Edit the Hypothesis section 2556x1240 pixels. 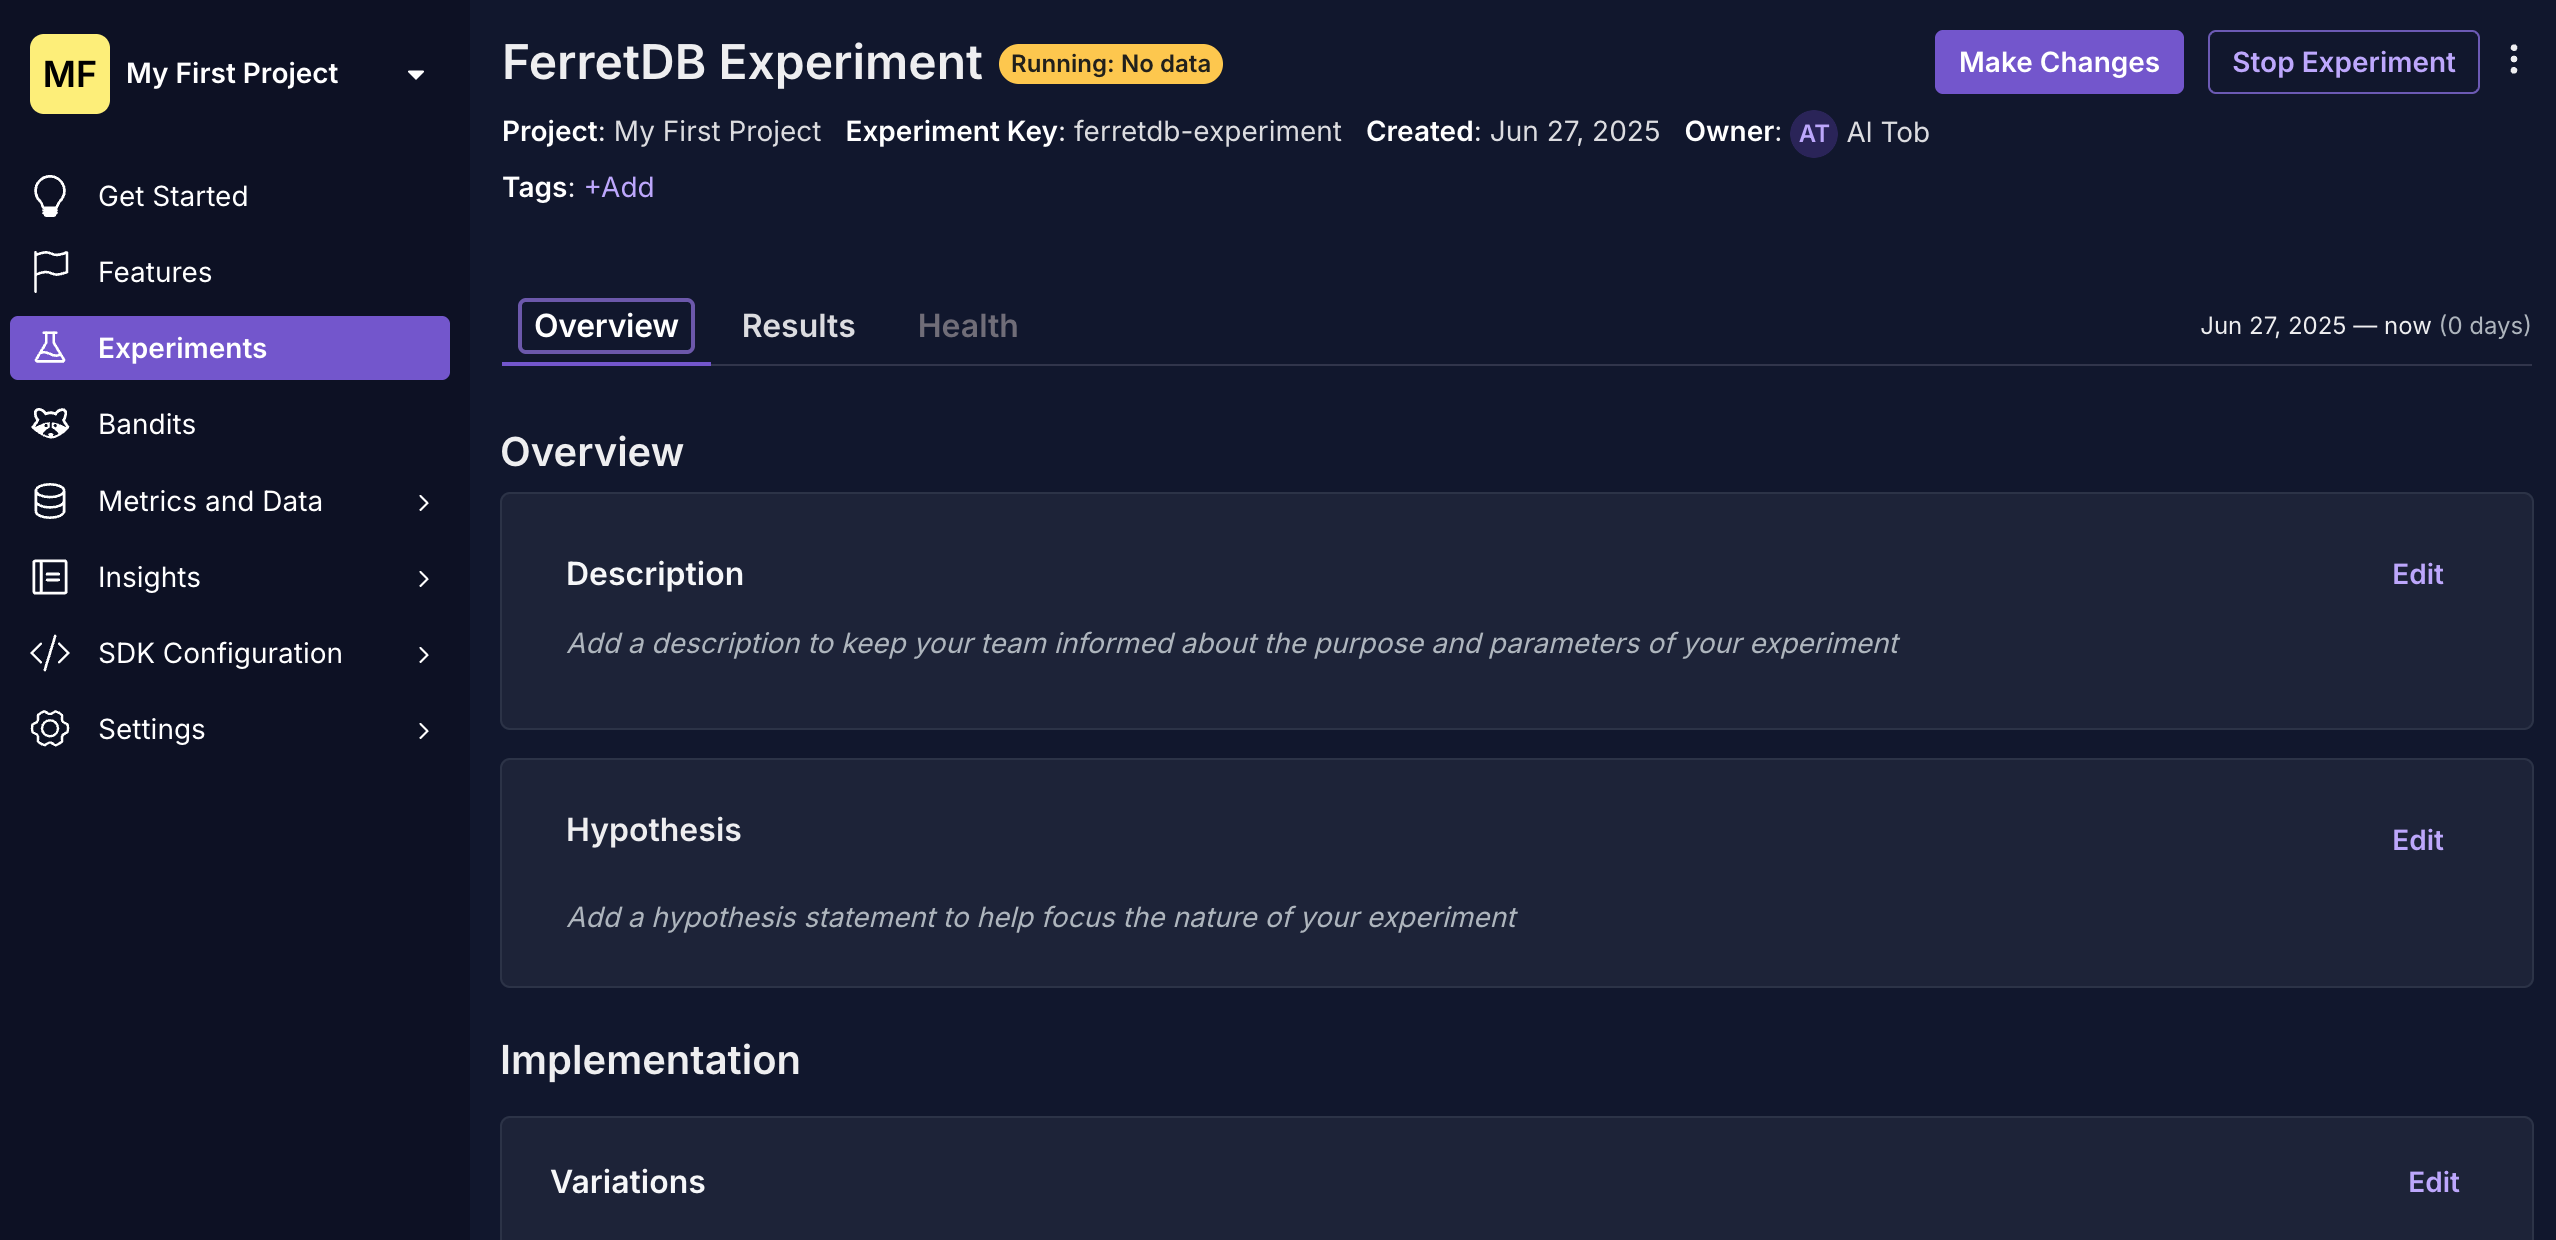(2417, 840)
